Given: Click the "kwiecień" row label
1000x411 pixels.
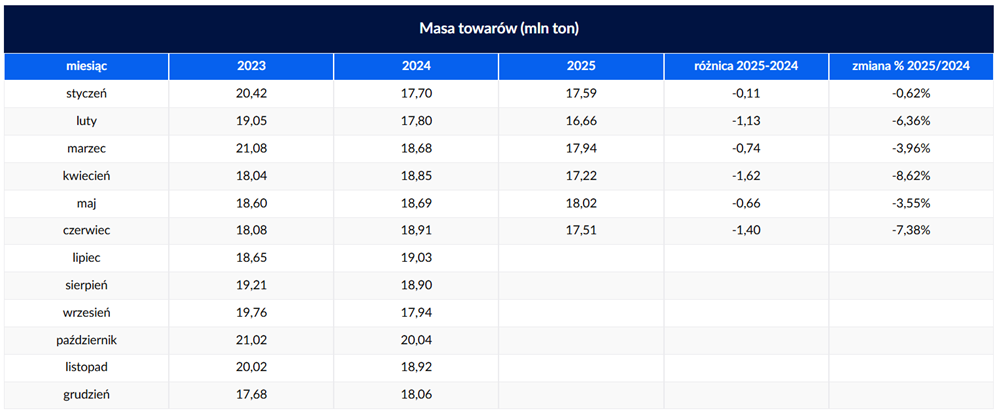Looking at the screenshot, I should click(86, 176).
